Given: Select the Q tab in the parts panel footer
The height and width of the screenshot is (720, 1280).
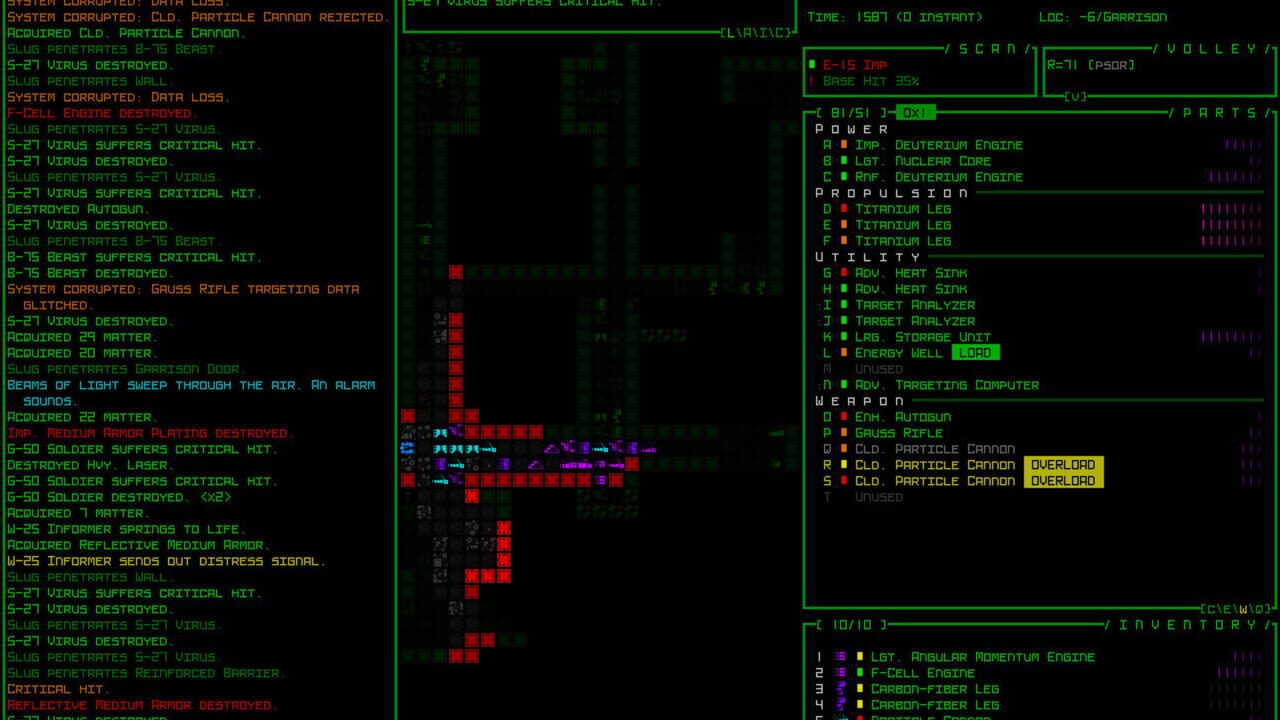Looking at the screenshot, I should pos(1260,609).
